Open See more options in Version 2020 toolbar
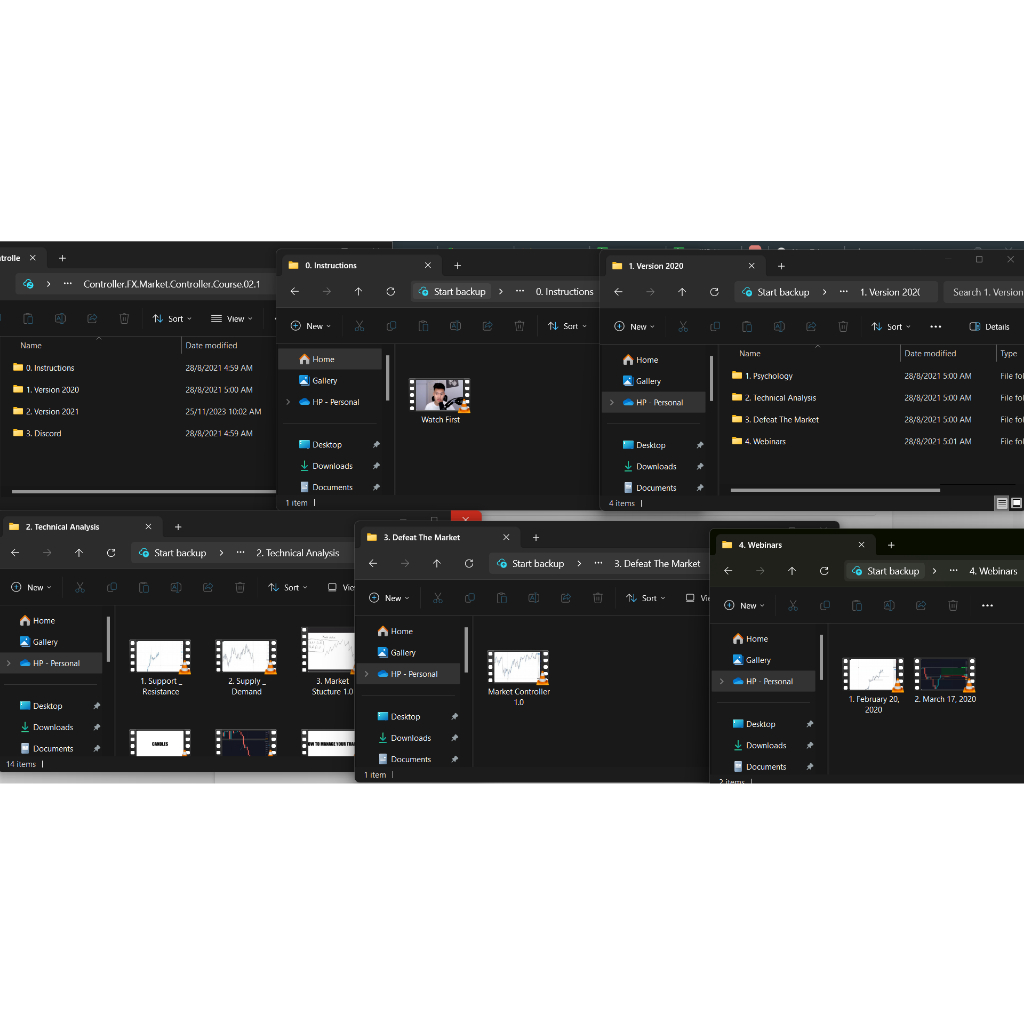The height and width of the screenshot is (1024, 1024). pyautogui.click(x=935, y=327)
